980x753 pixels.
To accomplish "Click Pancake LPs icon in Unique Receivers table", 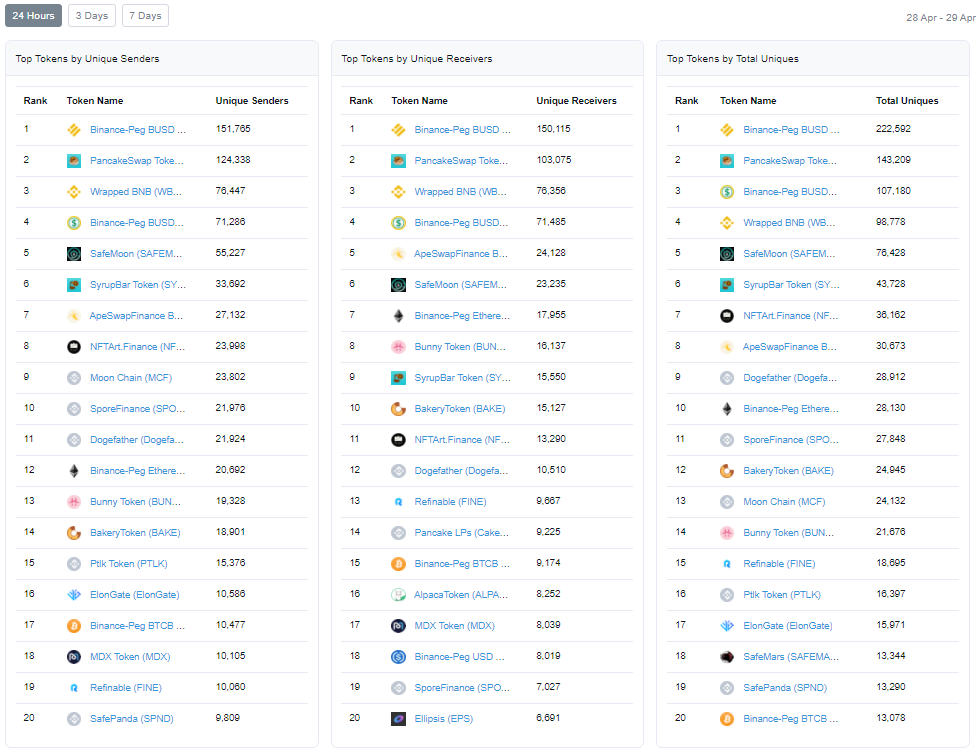I will click(x=398, y=533).
